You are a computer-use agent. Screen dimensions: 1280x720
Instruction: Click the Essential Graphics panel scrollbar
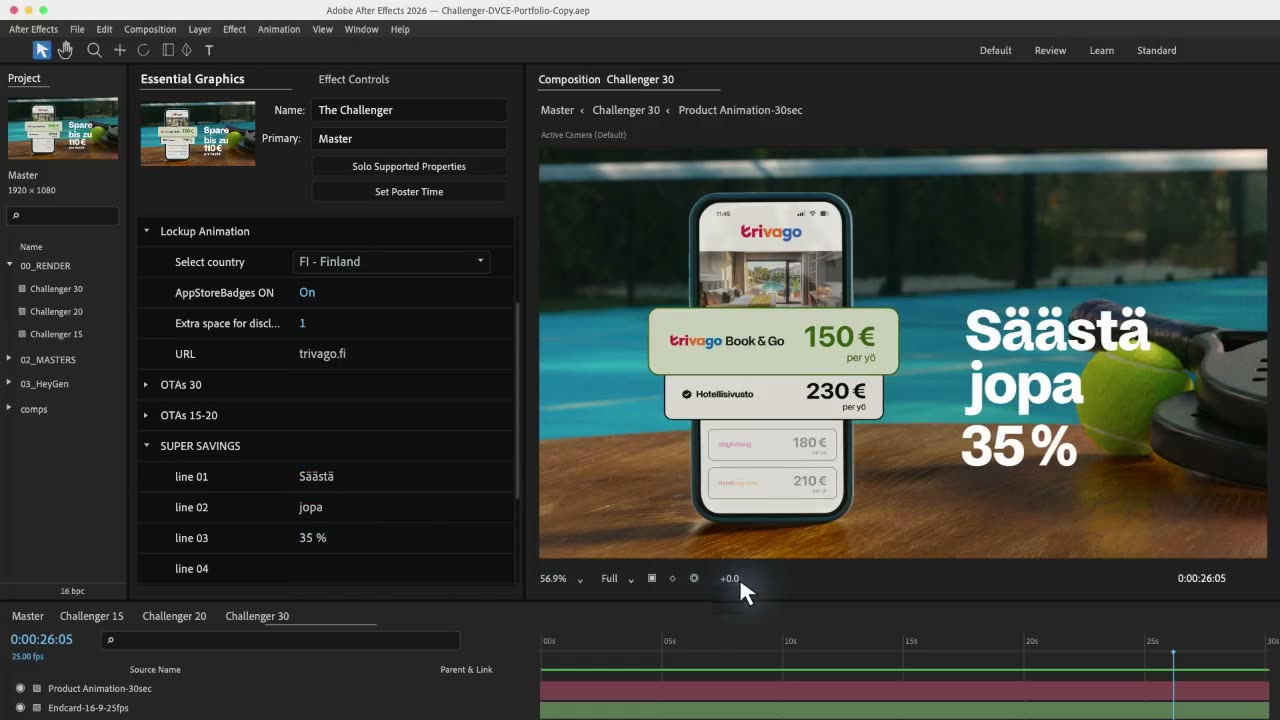(x=517, y=400)
